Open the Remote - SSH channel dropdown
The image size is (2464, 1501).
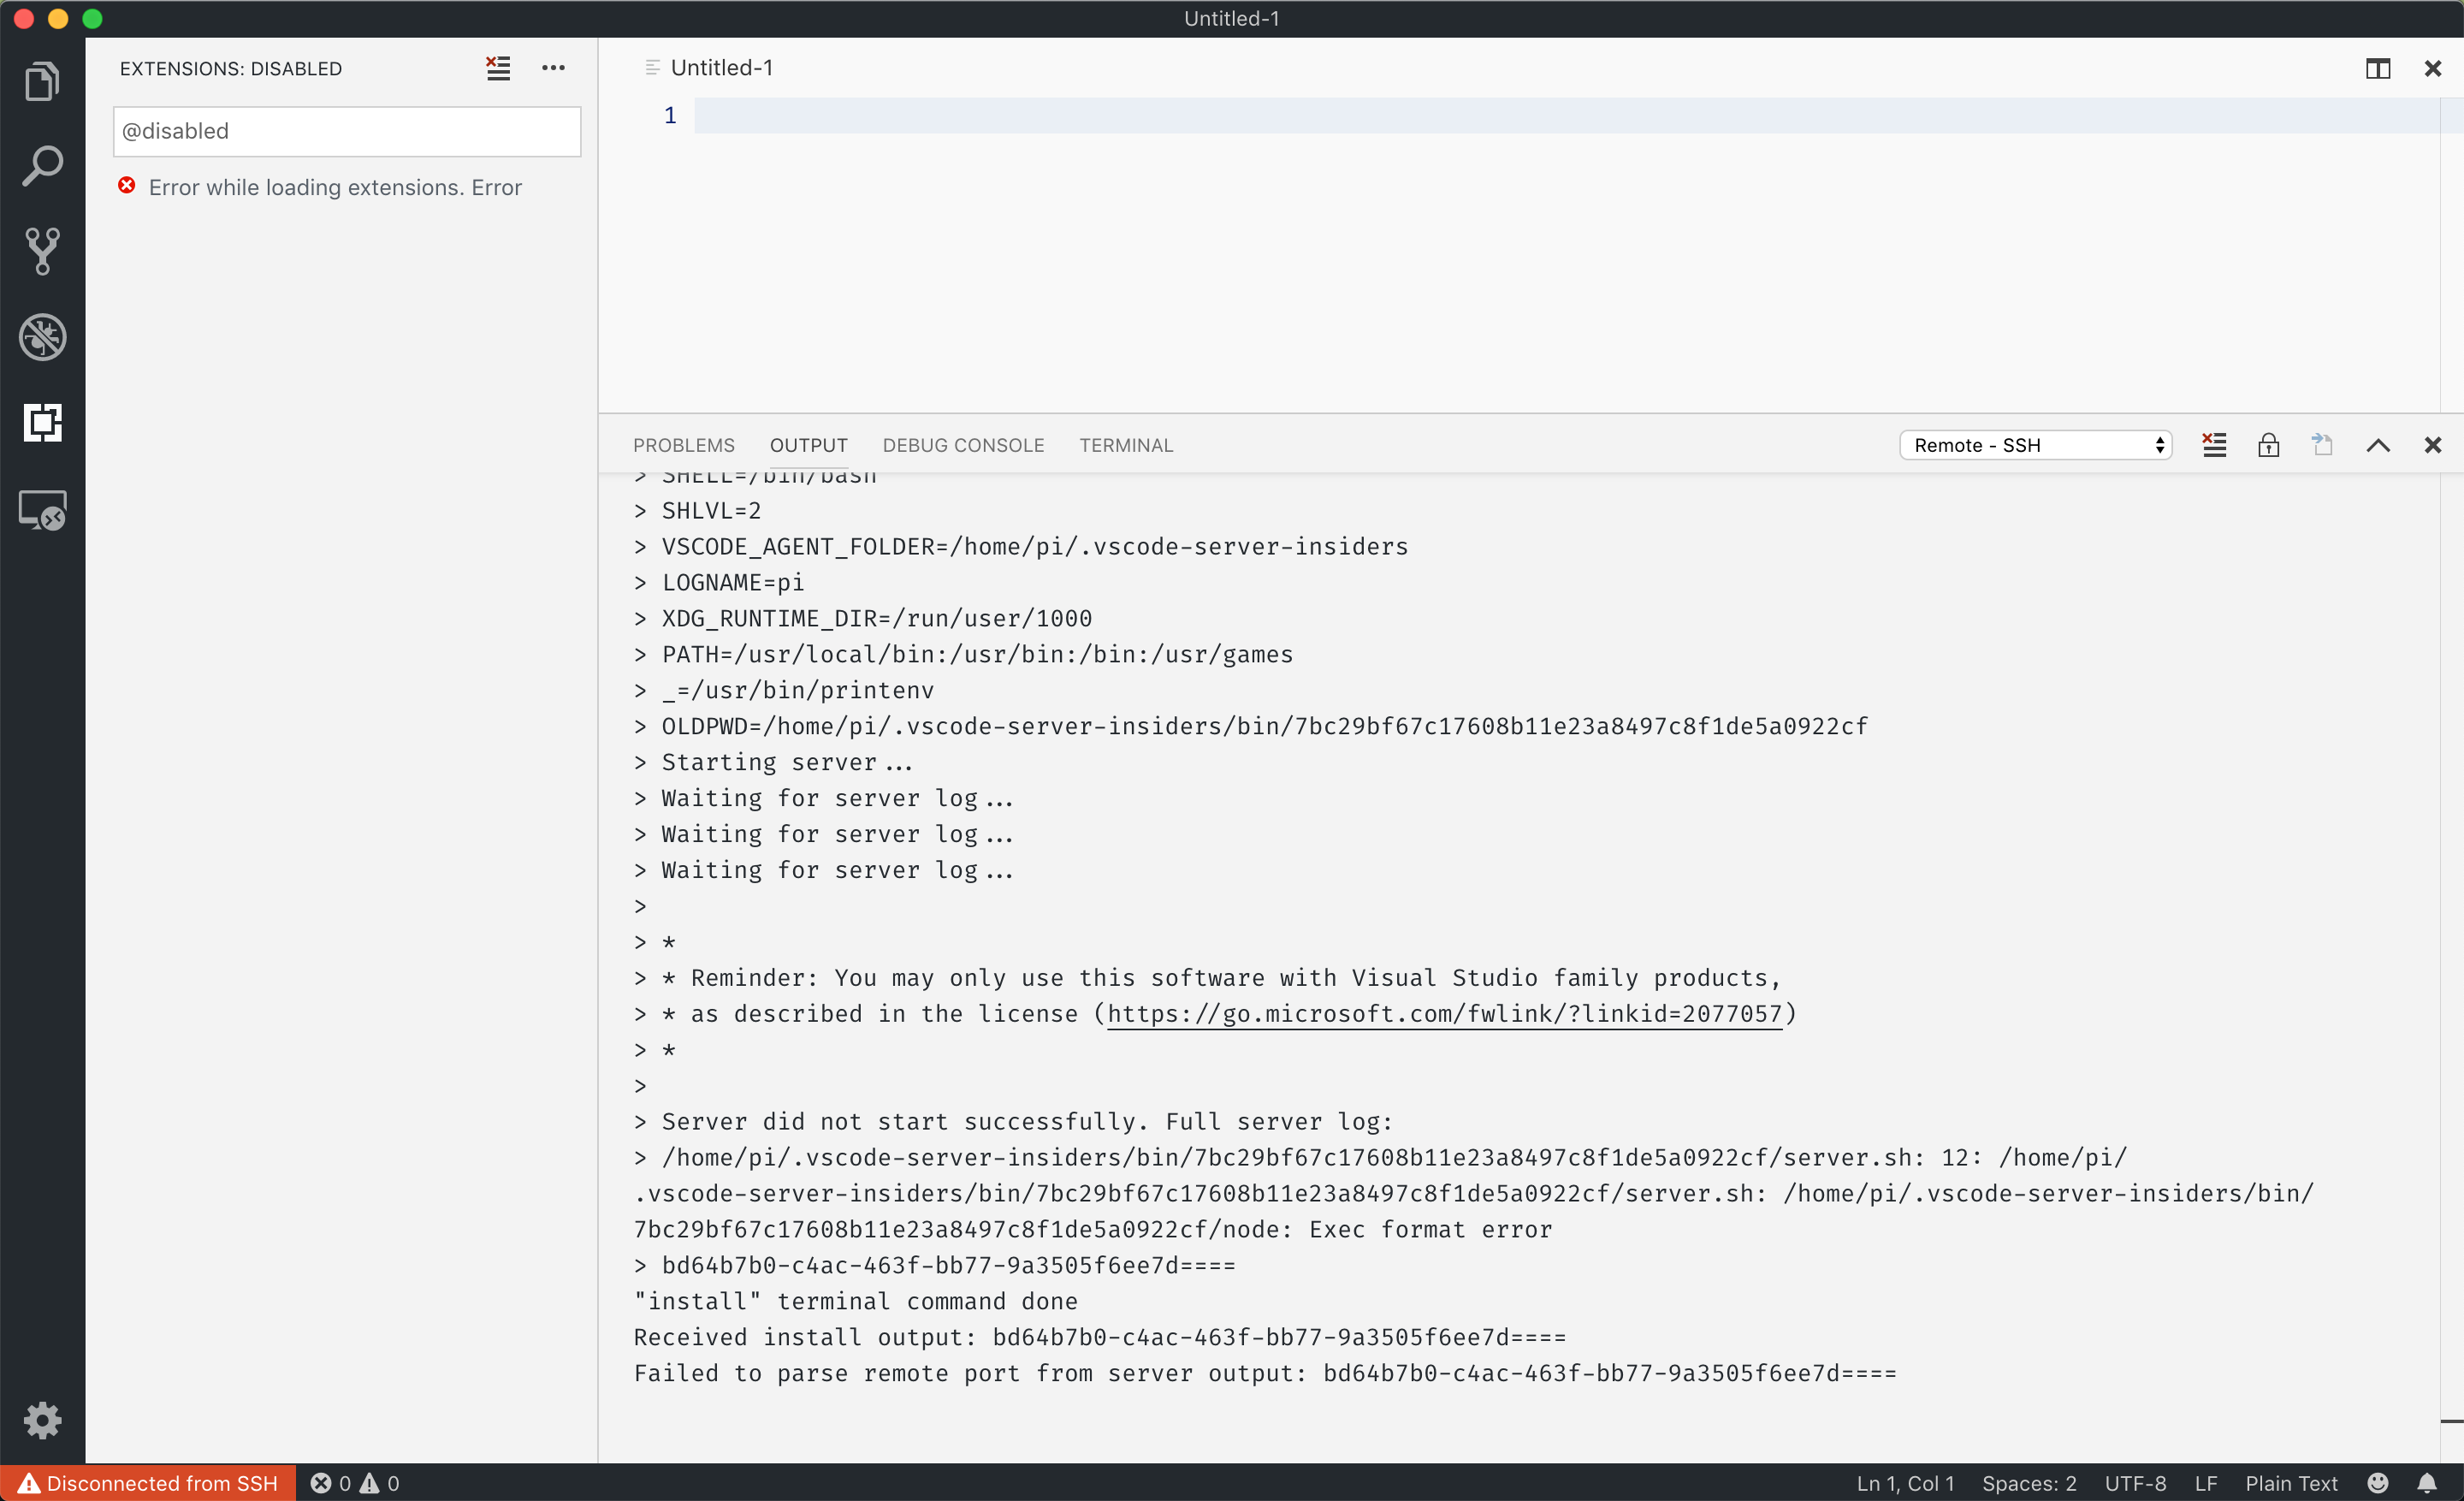pos(2035,445)
